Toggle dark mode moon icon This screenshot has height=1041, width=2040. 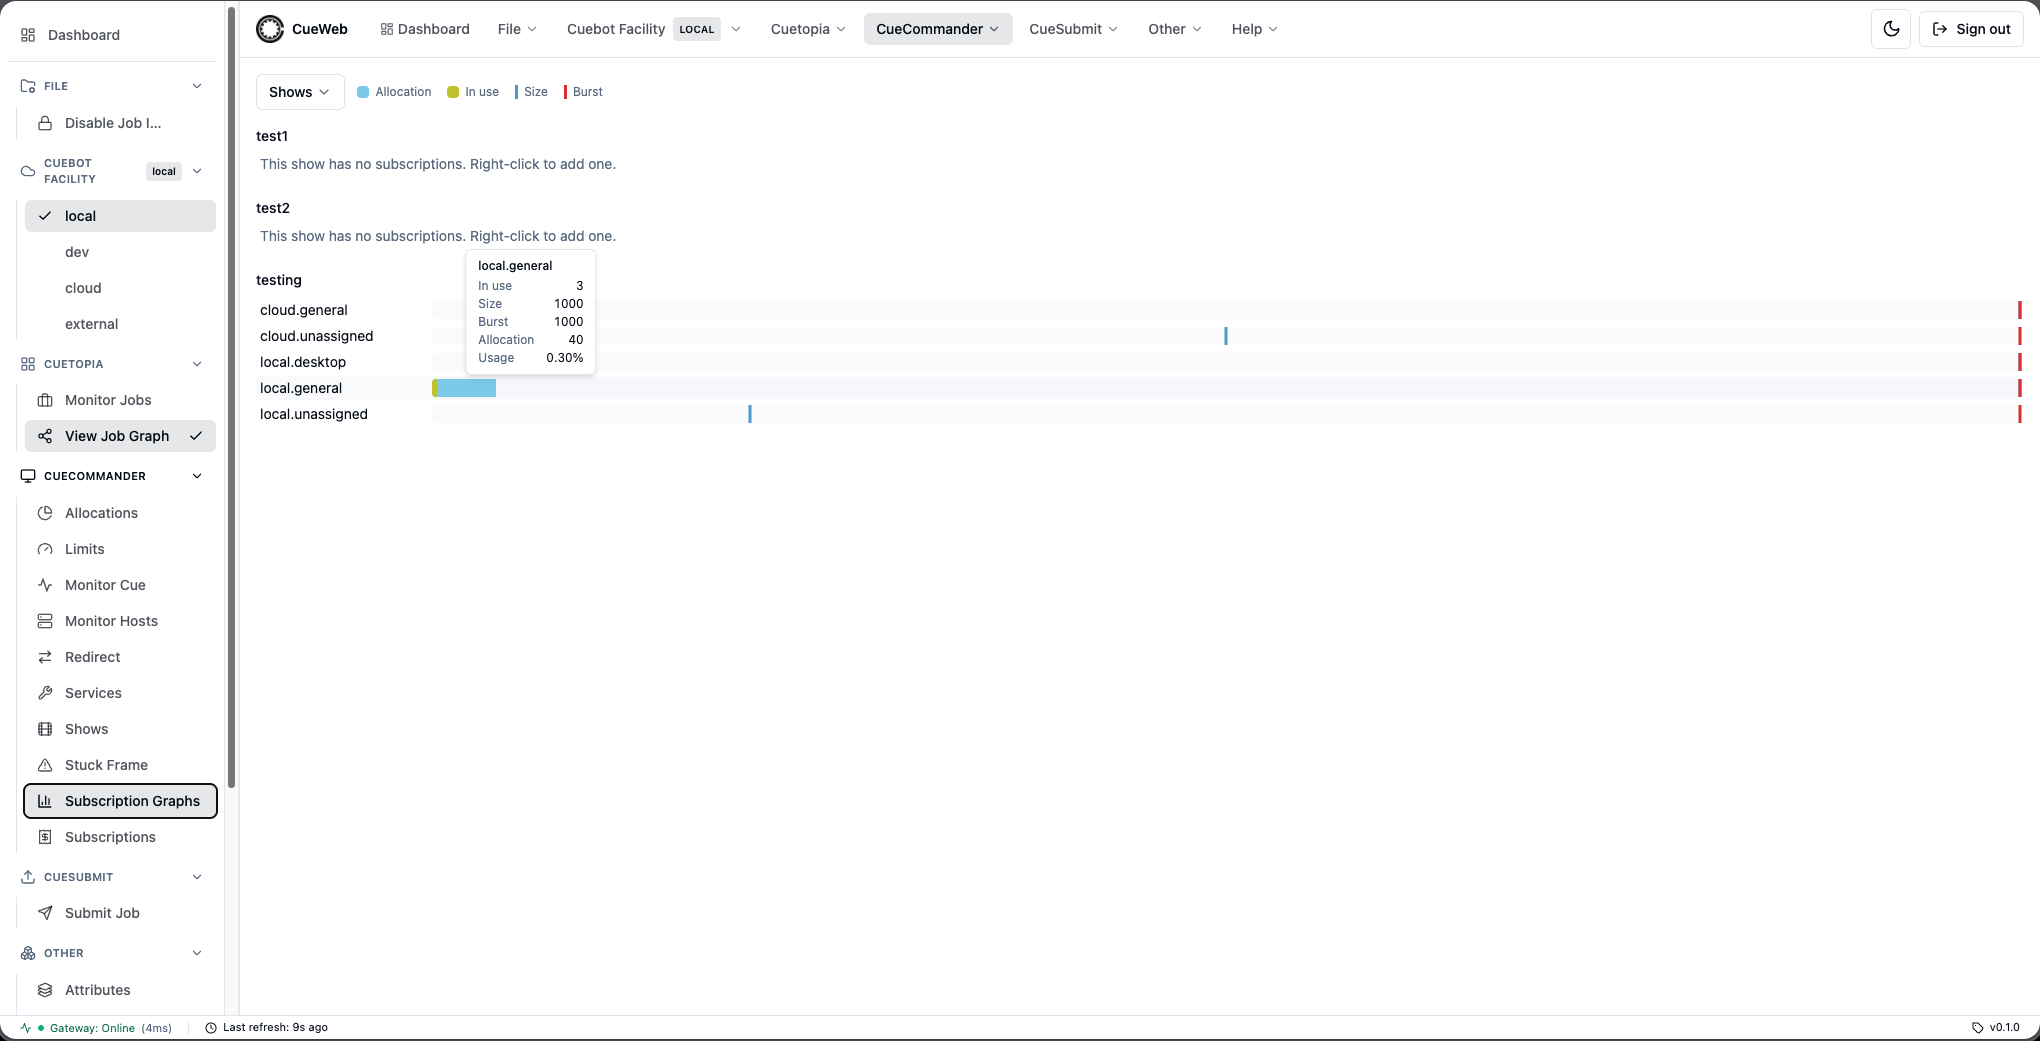click(x=1891, y=29)
